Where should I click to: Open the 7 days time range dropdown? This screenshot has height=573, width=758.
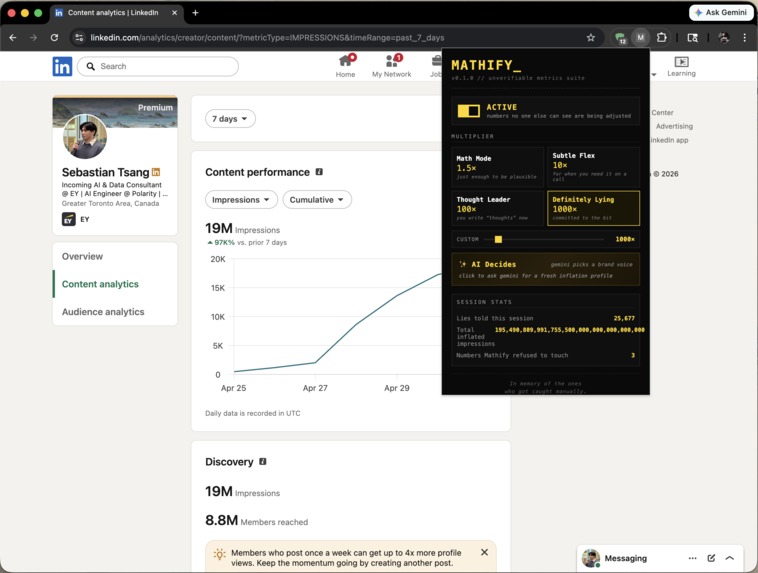coord(230,118)
